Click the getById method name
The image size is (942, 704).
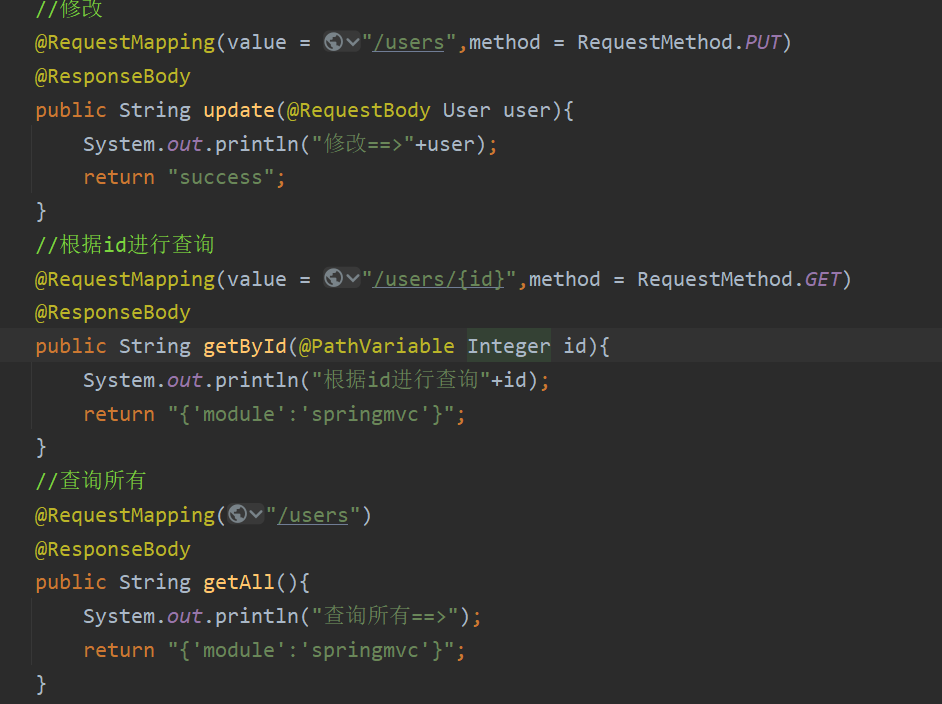245,346
